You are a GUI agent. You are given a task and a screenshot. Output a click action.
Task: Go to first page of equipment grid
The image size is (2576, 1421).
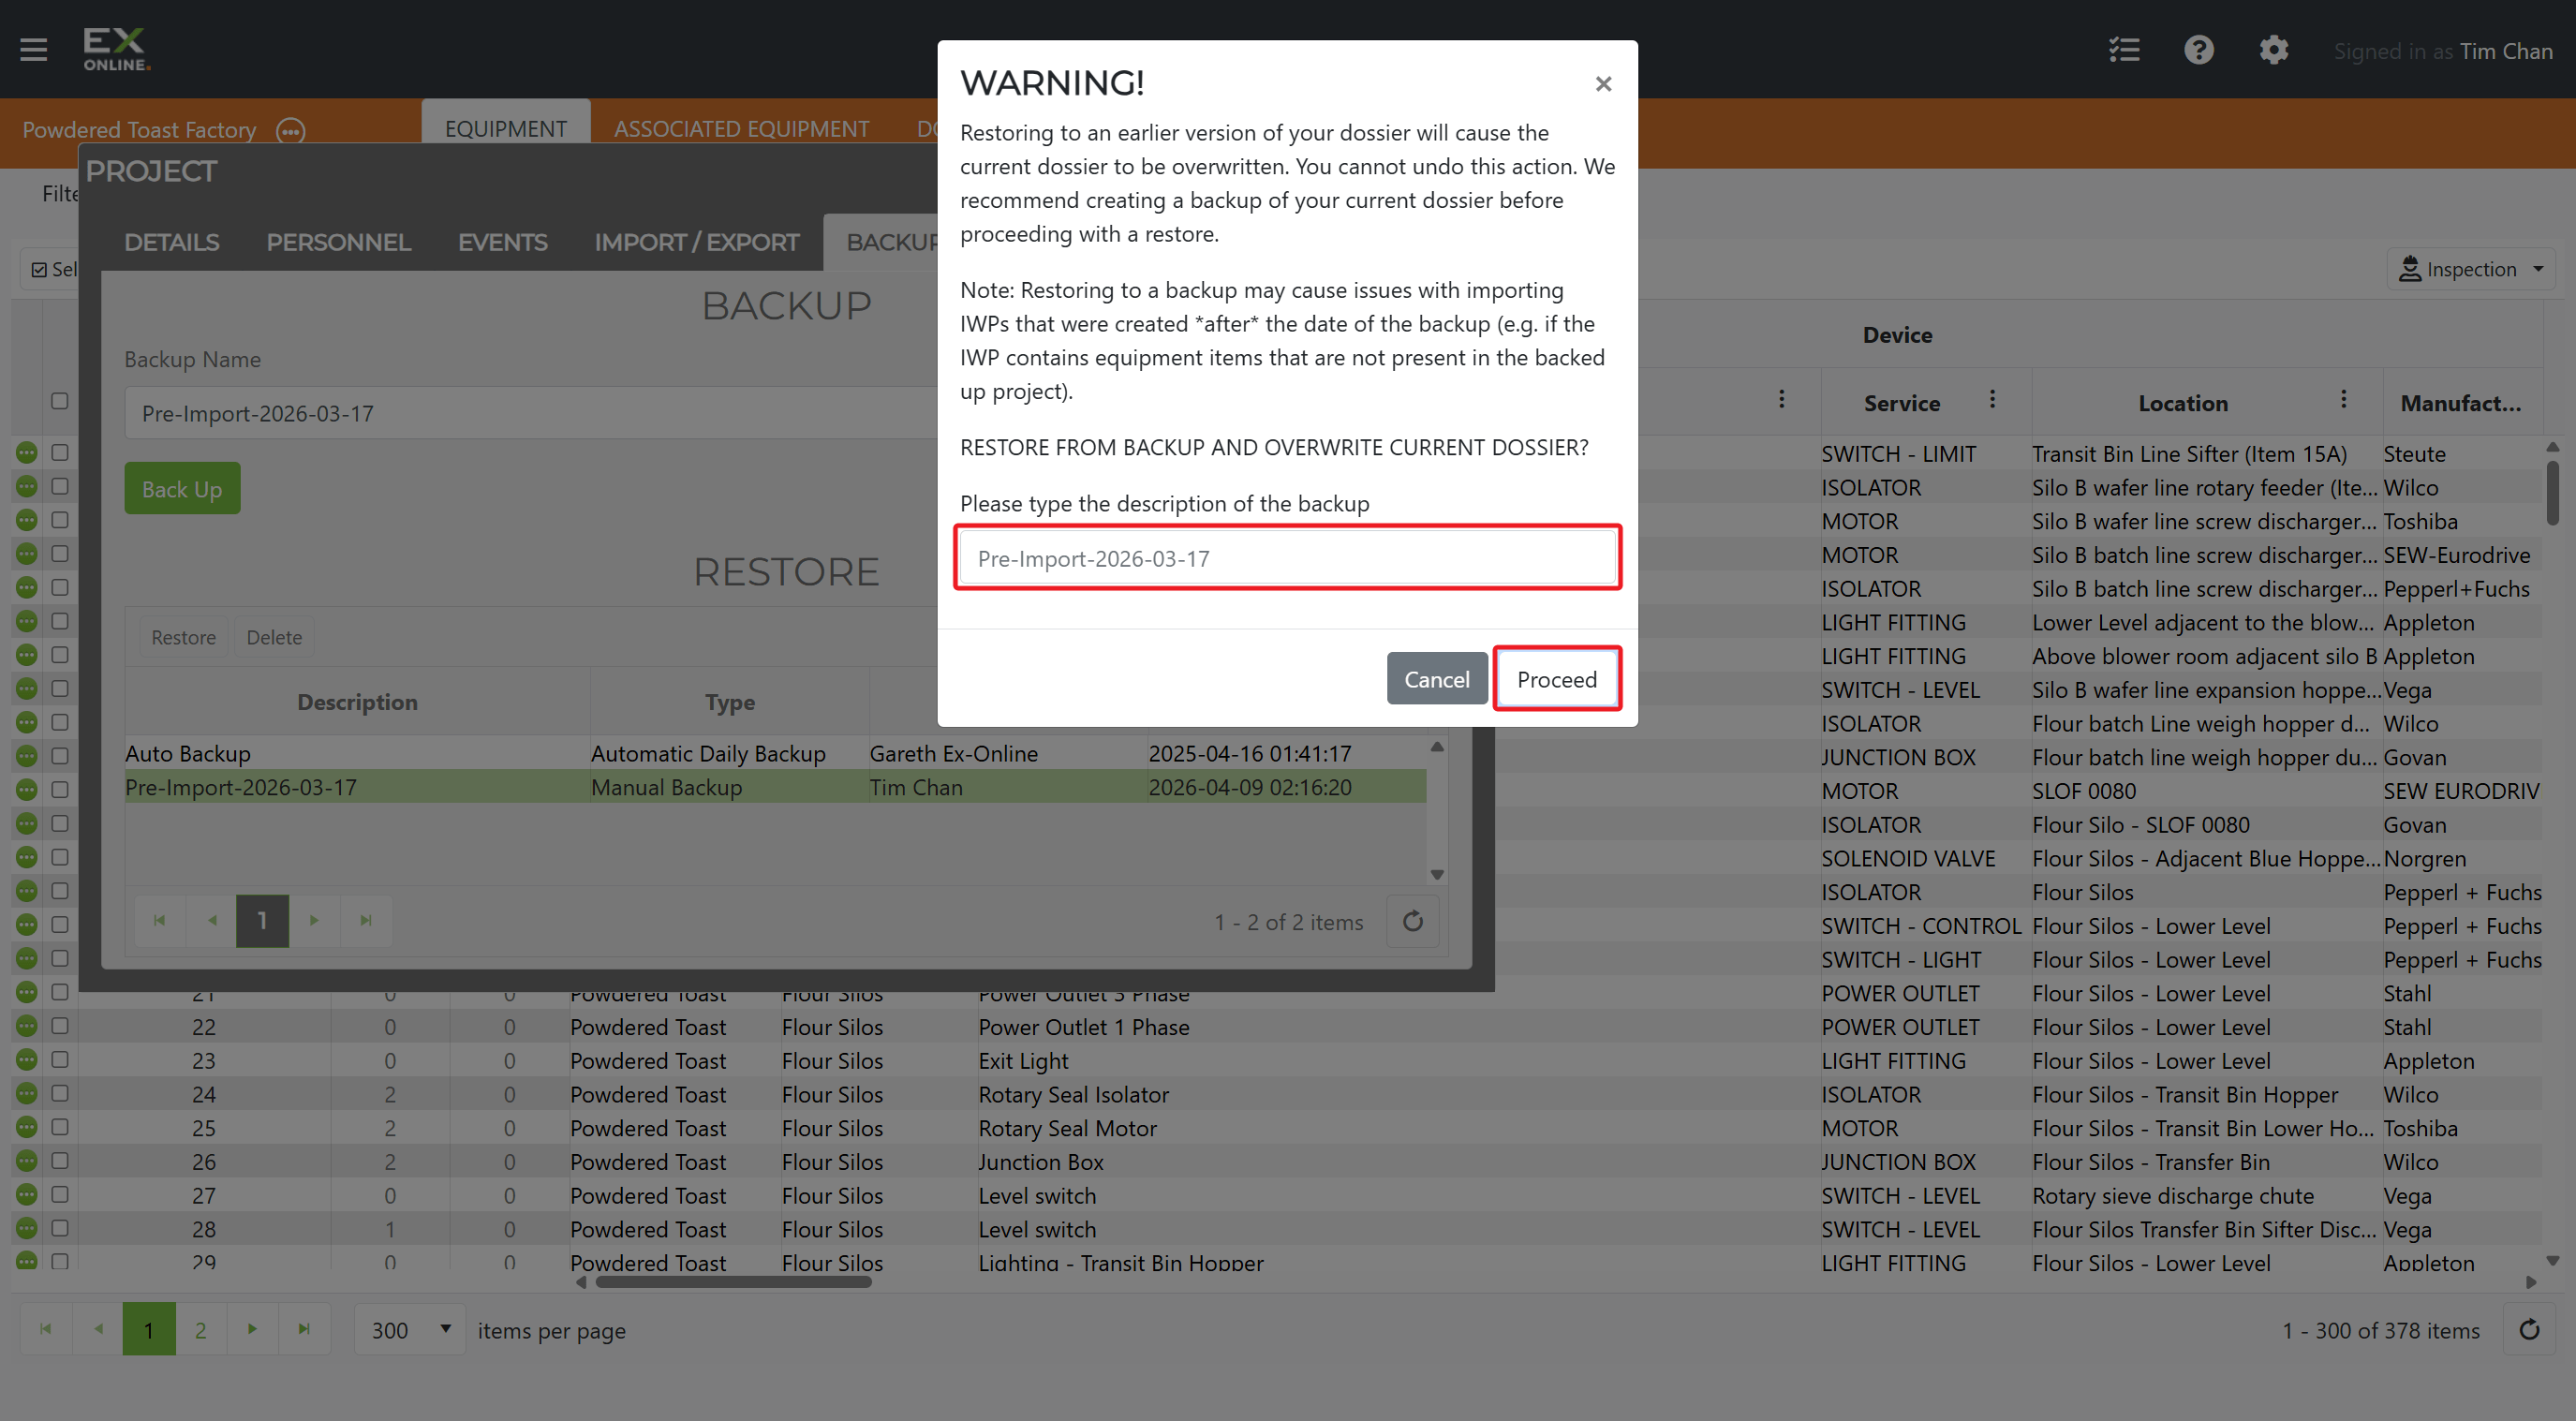[x=45, y=1329]
